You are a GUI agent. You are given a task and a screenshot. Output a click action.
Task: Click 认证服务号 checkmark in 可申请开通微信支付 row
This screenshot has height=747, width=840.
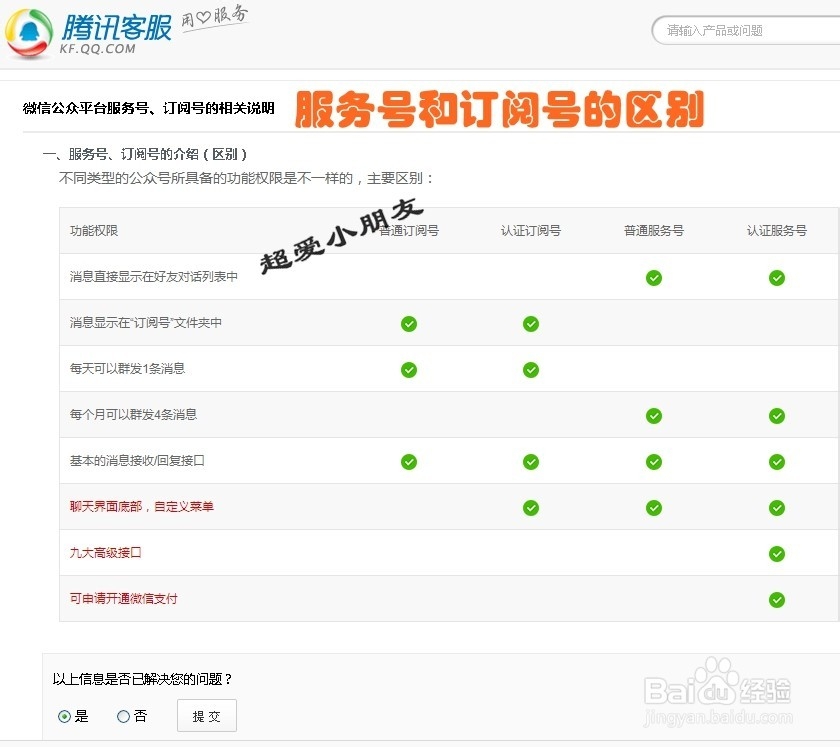pyautogui.click(x=777, y=600)
